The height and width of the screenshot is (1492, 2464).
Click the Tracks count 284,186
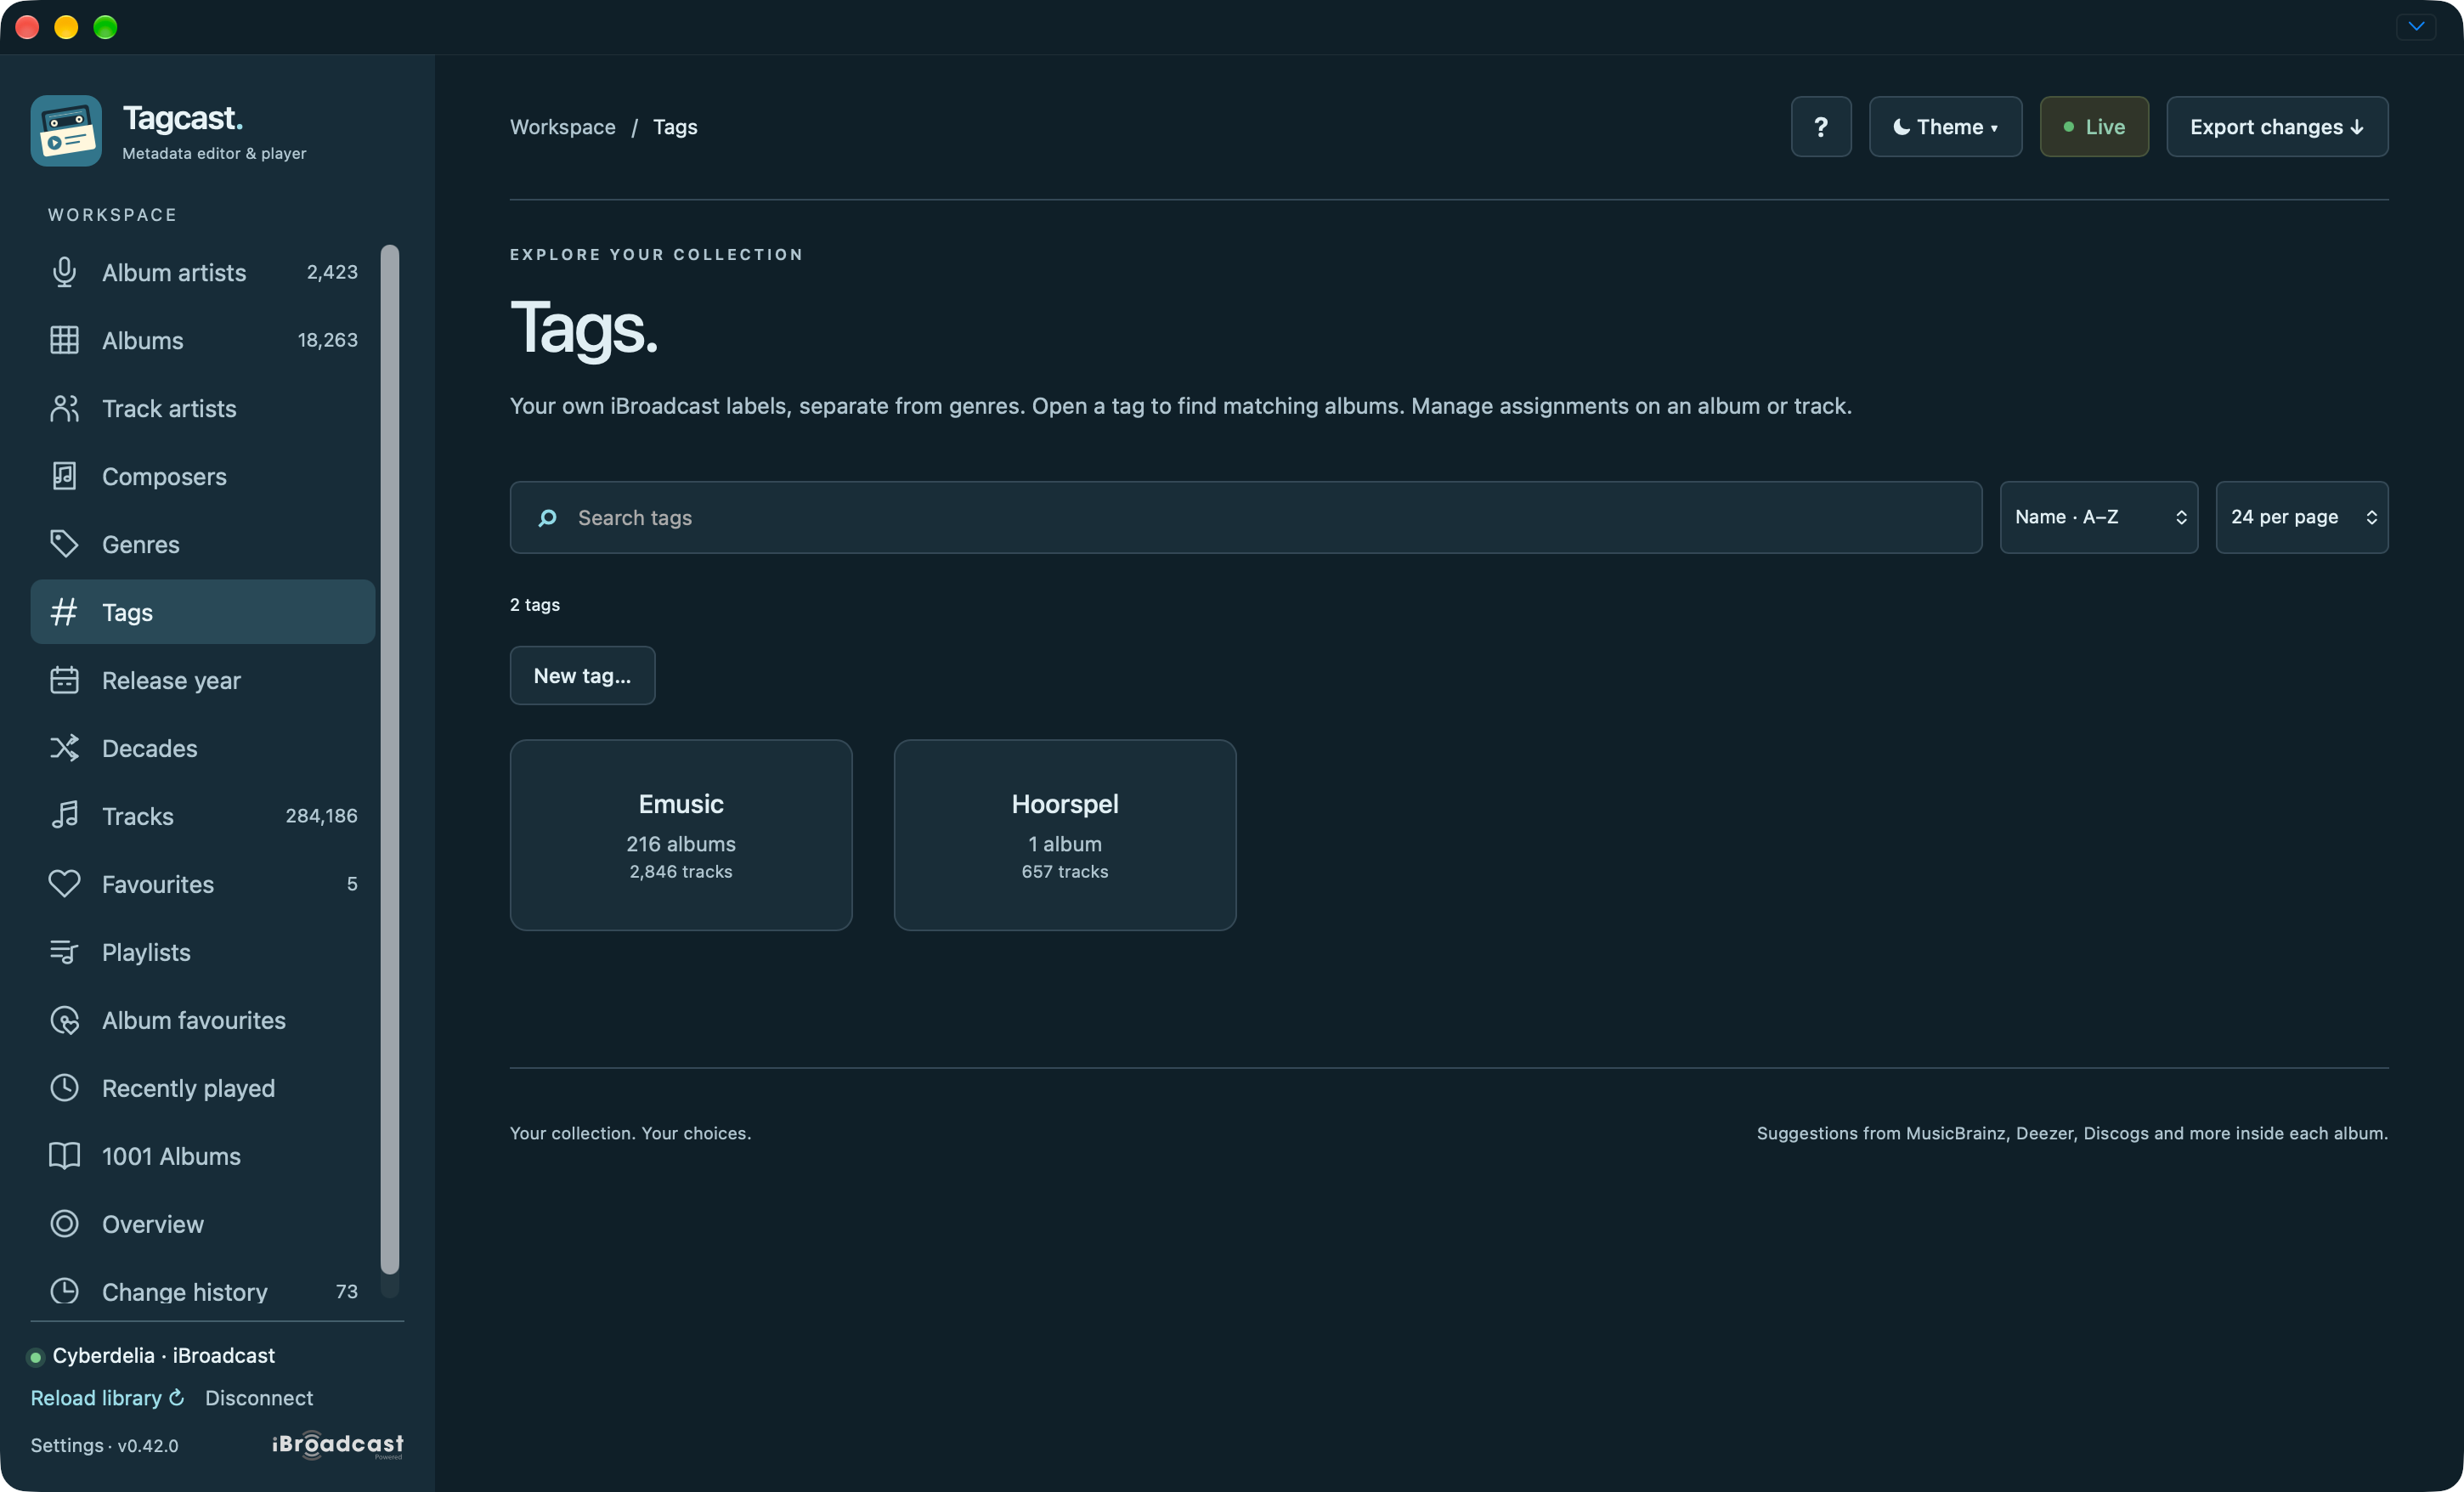click(x=321, y=816)
